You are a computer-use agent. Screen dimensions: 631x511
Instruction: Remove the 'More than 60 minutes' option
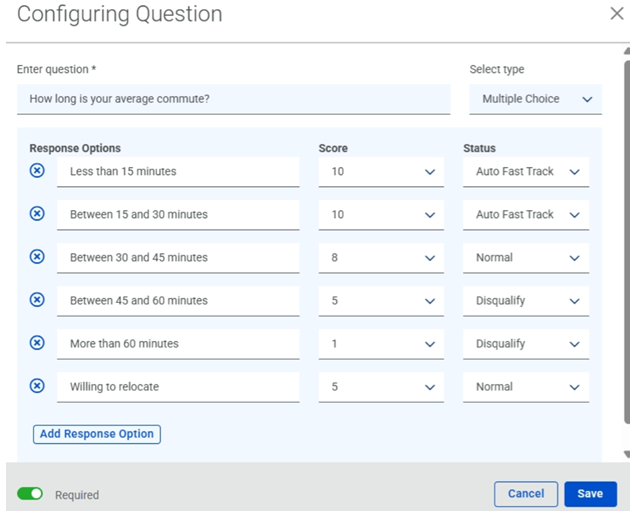click(37, 343)
